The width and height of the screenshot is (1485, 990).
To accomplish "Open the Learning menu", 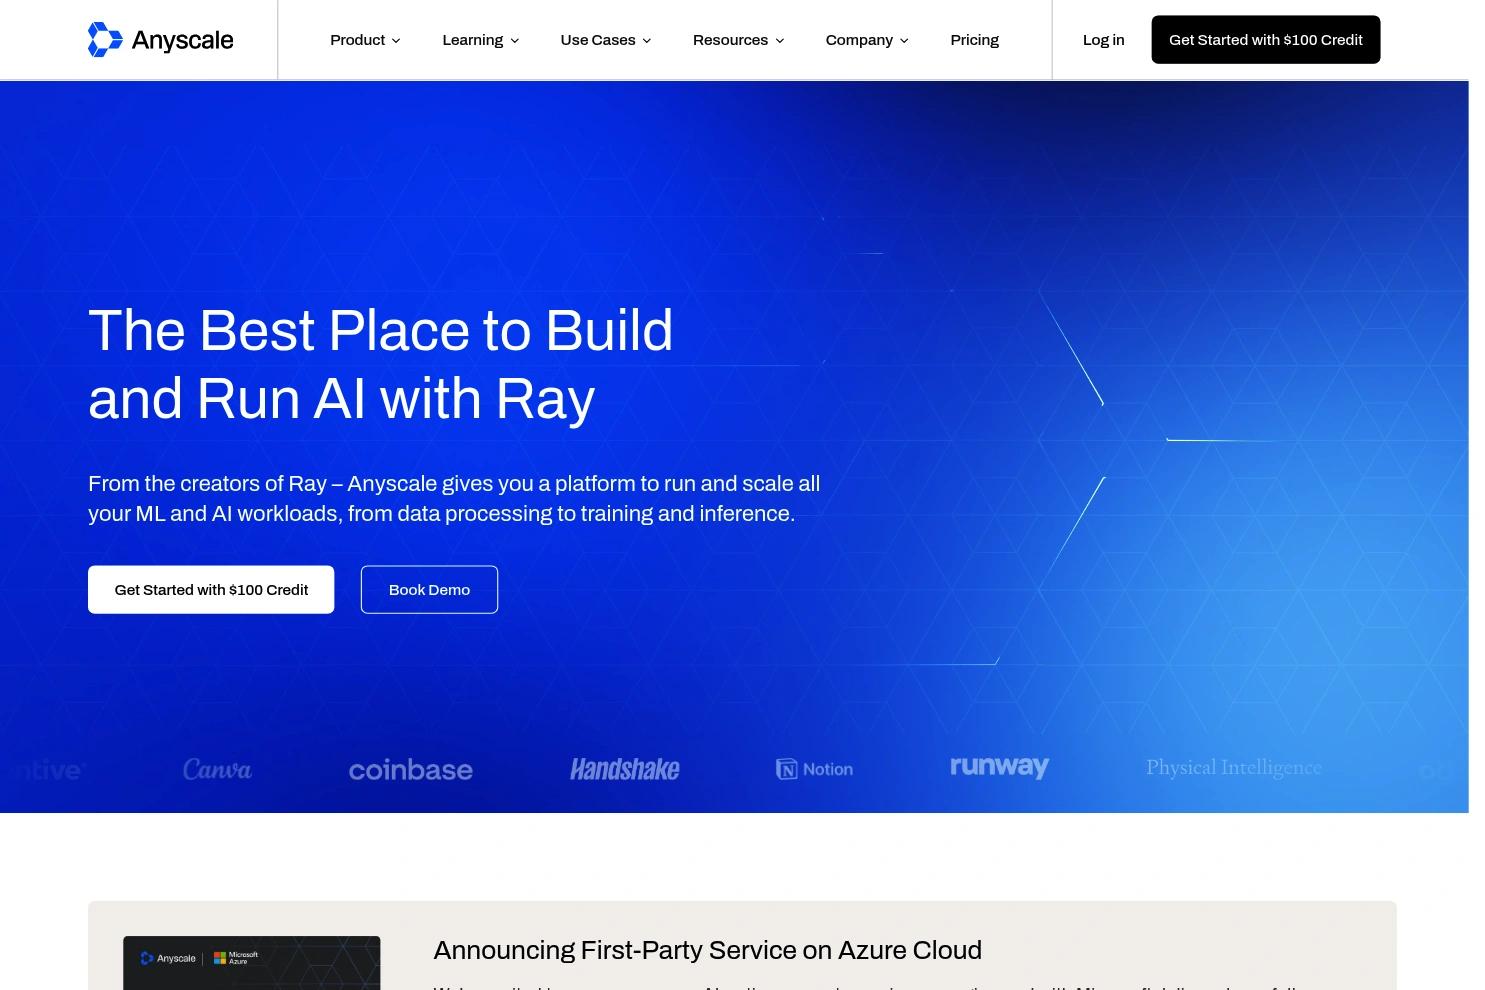I will (481, 40).
